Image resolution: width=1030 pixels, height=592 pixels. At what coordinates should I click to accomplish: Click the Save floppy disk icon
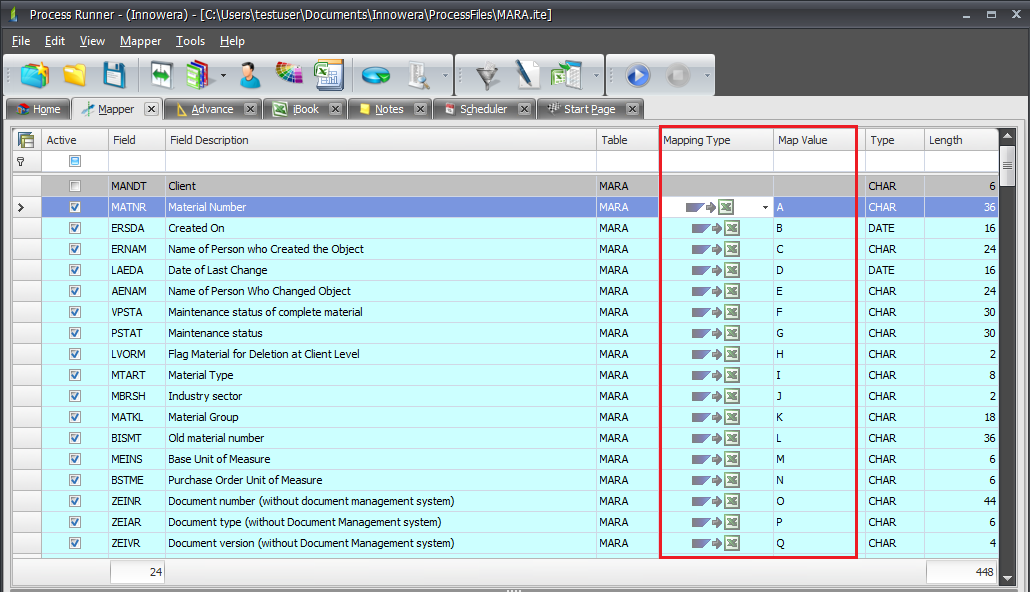pos(114,75)
